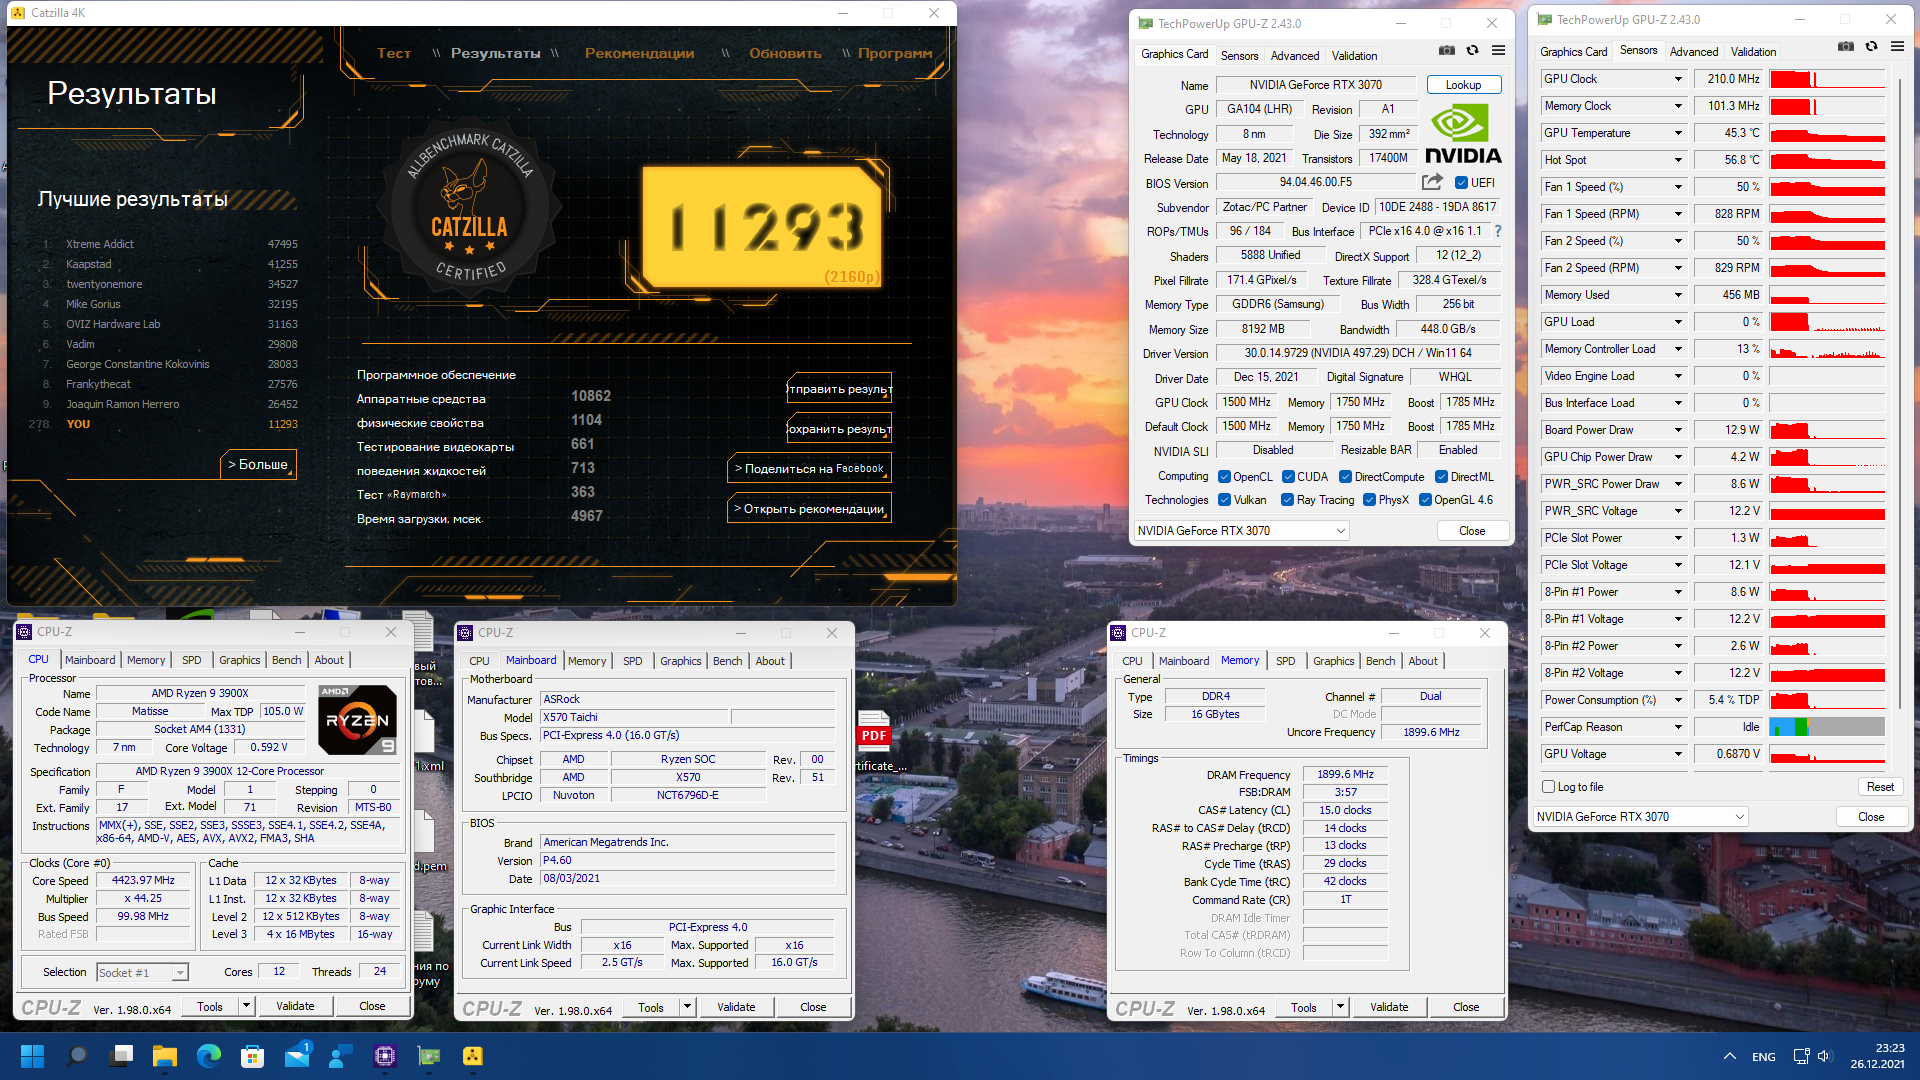Click Открыть рекомендации button
This screenshot has height=1080, width=1920.
(809, 508)
